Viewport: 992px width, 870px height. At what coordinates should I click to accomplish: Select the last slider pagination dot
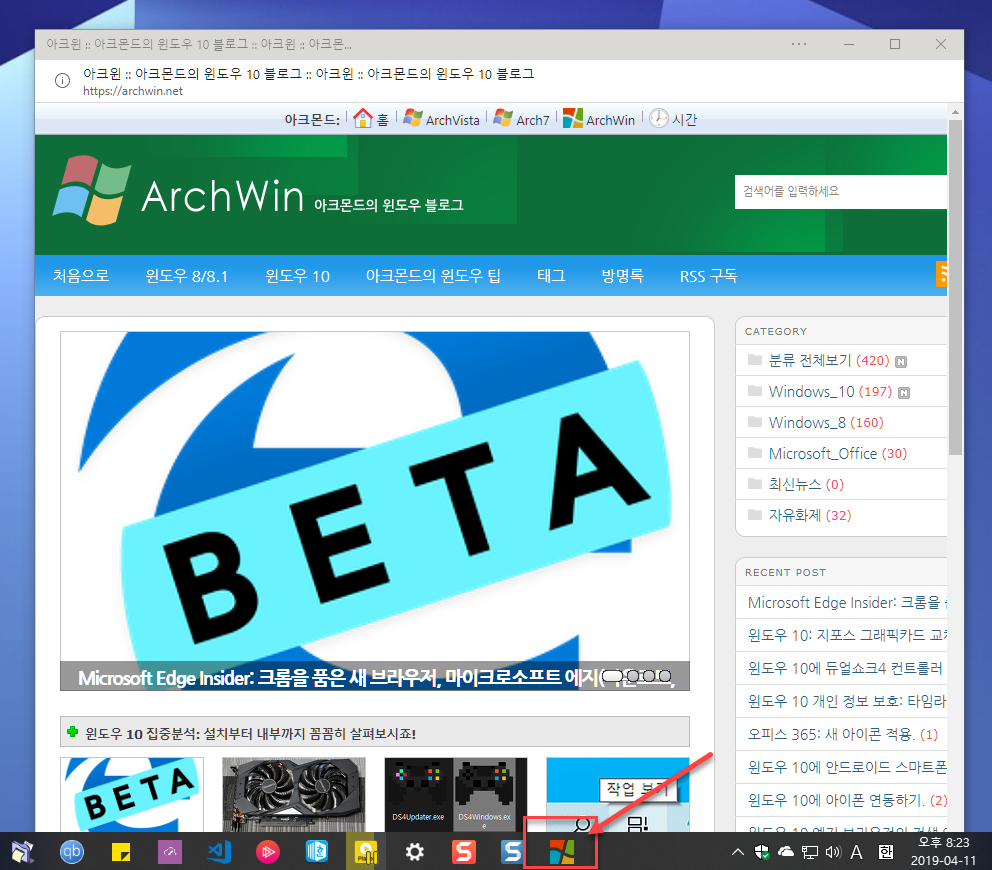(x=665, y=676)
